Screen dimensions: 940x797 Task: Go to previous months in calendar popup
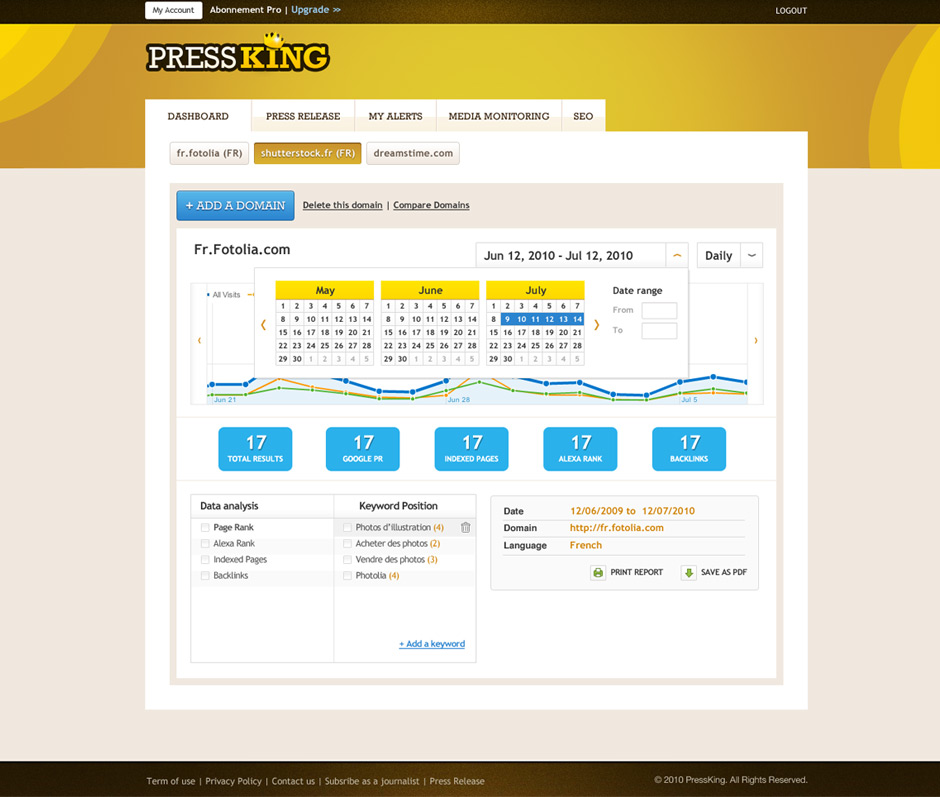263,325
